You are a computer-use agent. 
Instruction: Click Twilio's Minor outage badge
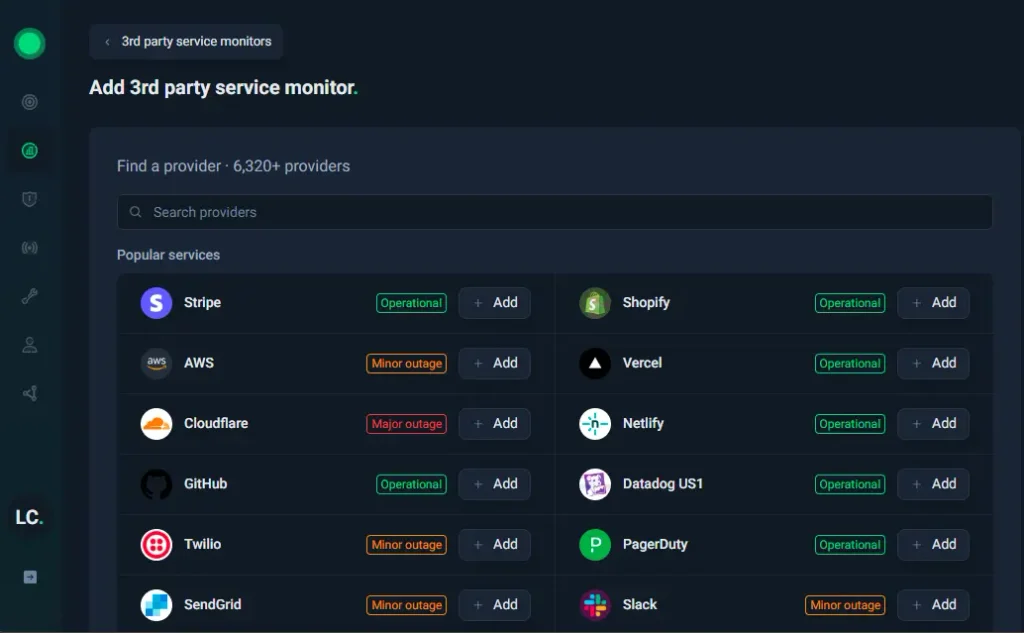pos(406,545)
